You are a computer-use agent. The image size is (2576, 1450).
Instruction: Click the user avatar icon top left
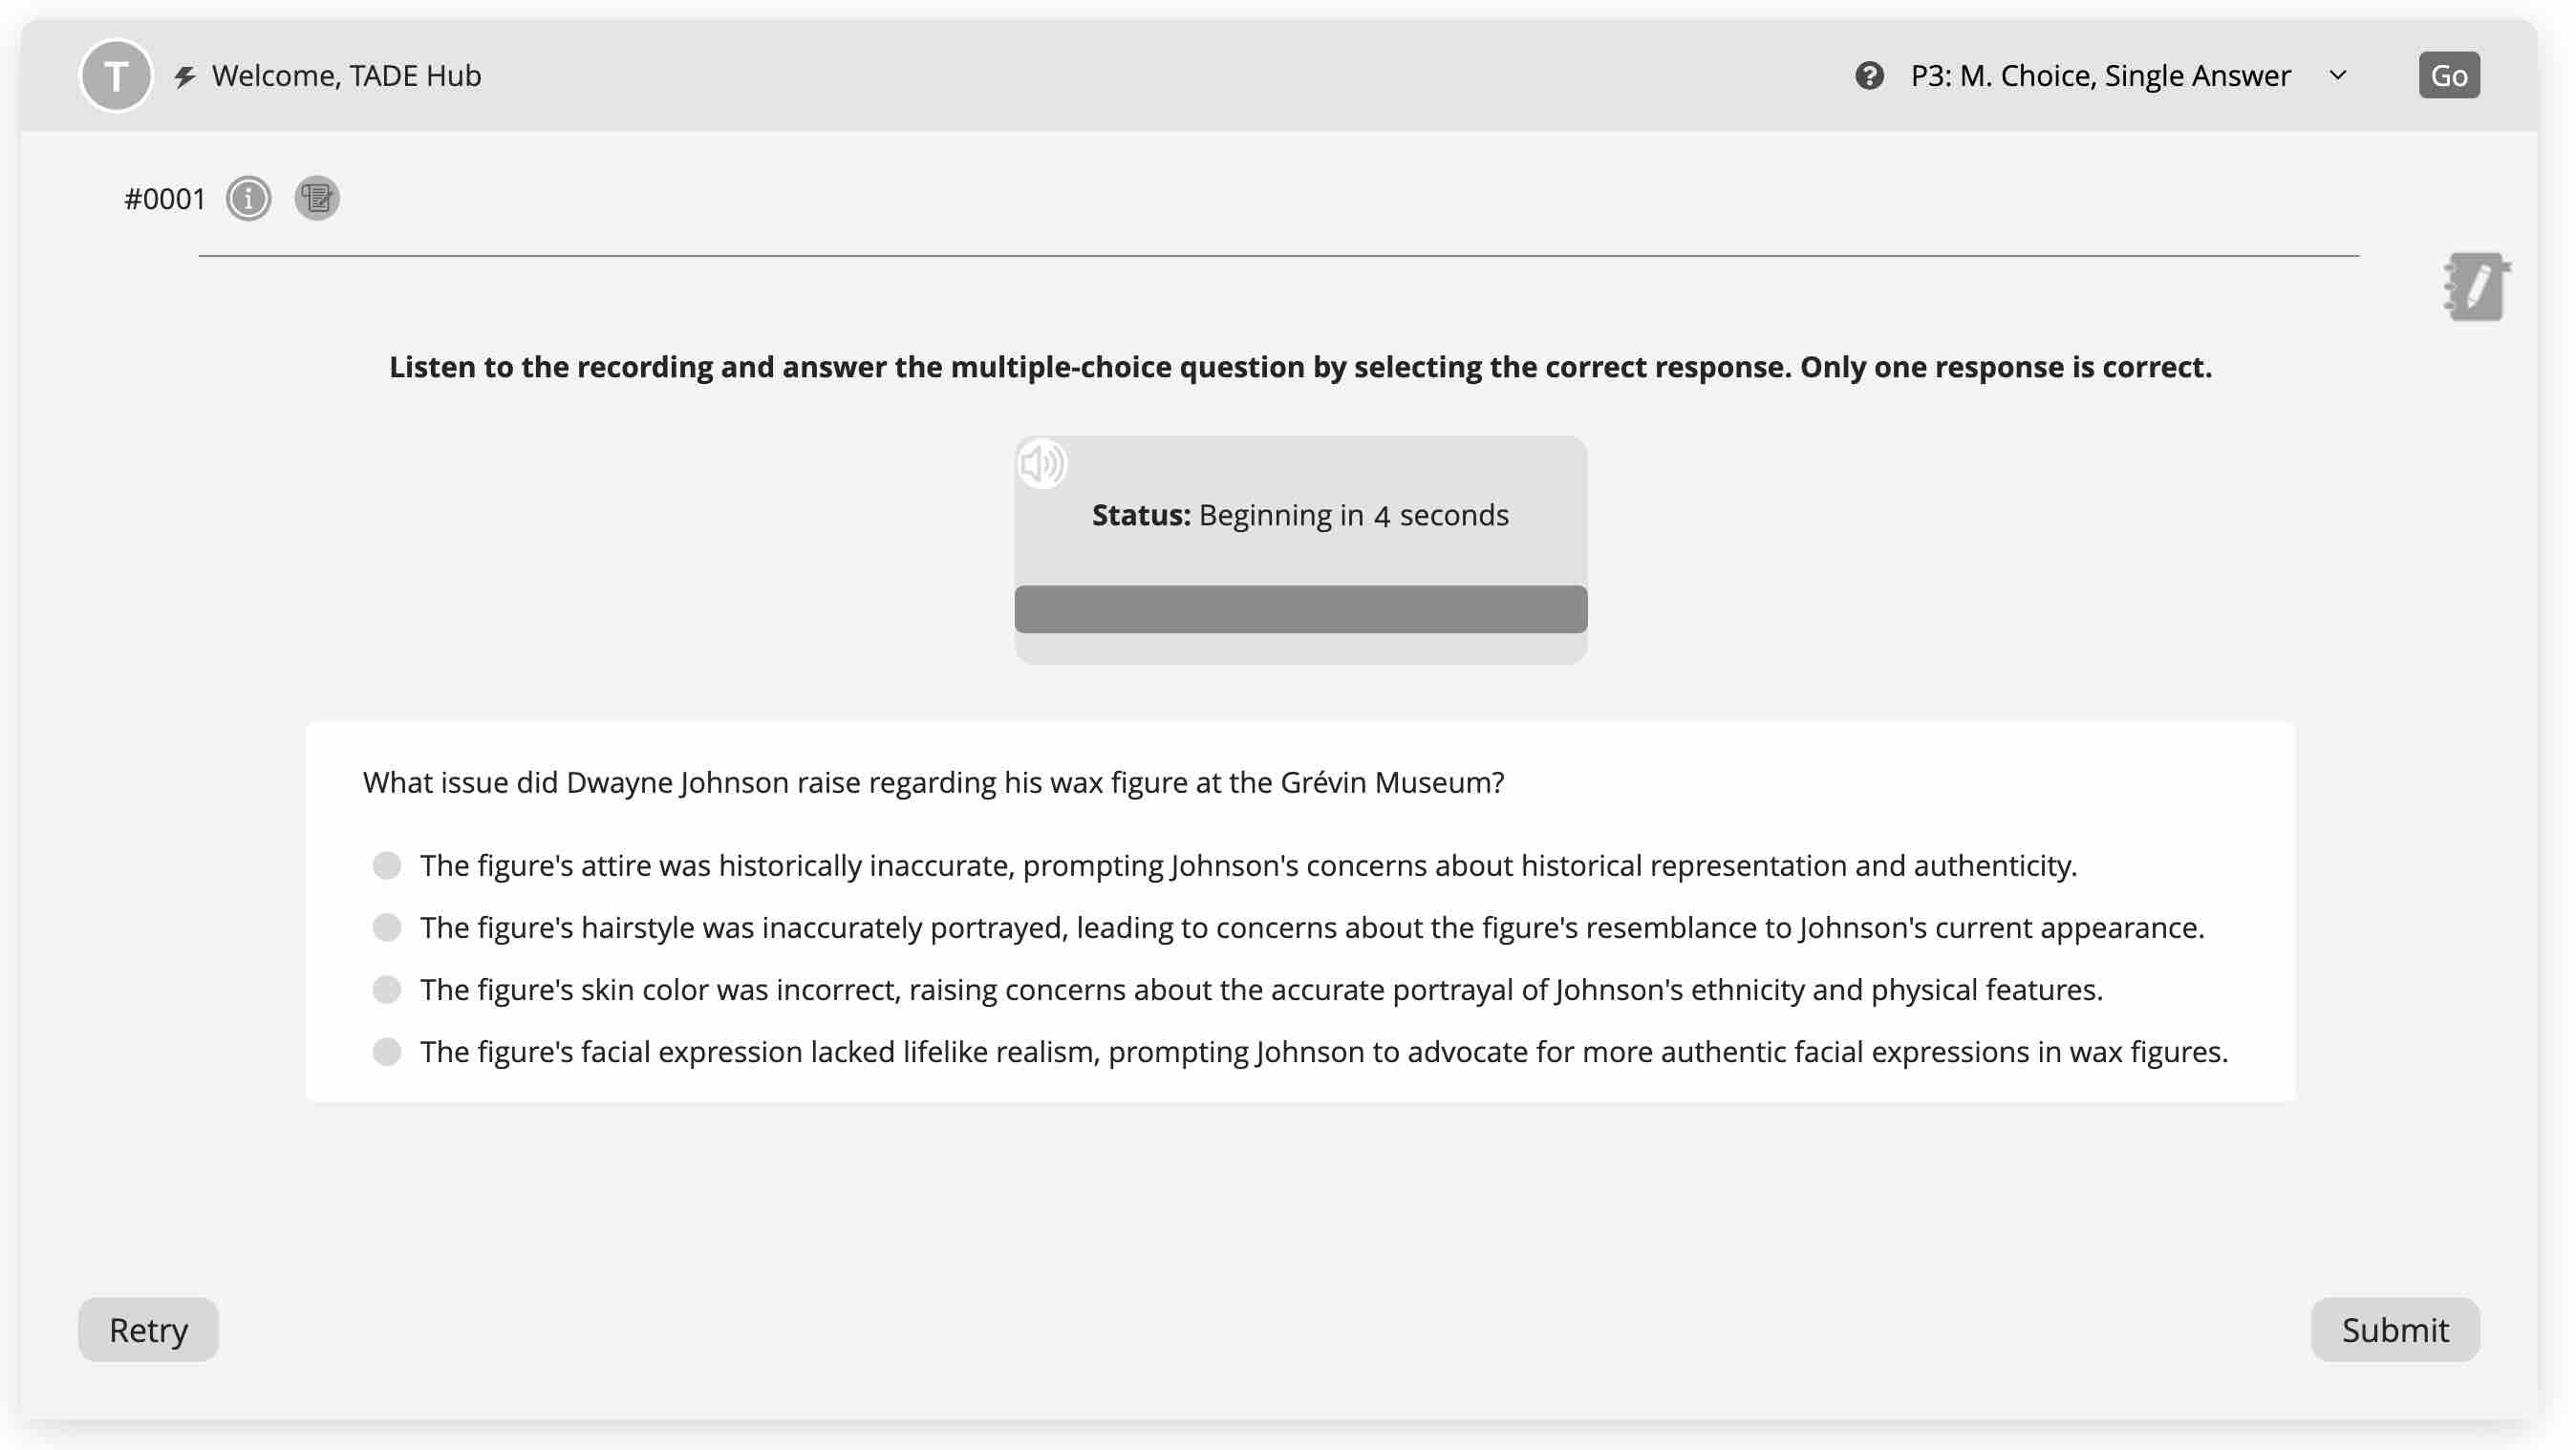point(115,75)
